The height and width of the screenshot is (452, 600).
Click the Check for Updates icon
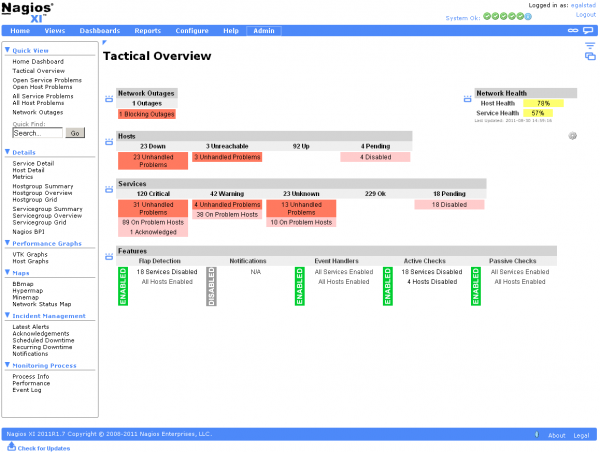tap(10, 446)
